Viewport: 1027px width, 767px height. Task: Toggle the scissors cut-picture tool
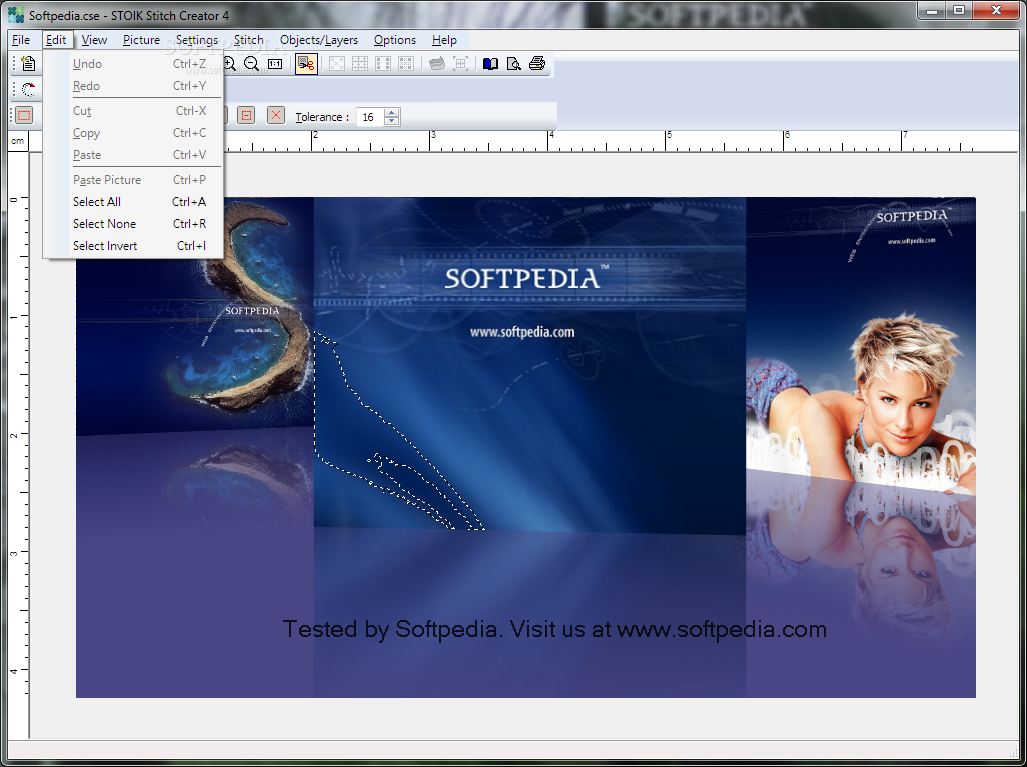[306, 64]
